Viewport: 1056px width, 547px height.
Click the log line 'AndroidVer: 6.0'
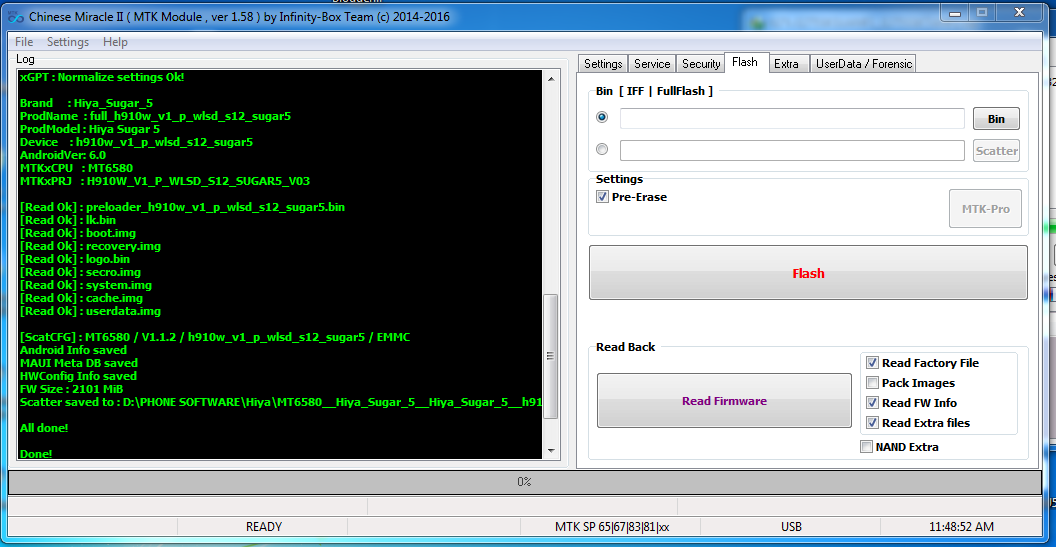click(63, 155)
